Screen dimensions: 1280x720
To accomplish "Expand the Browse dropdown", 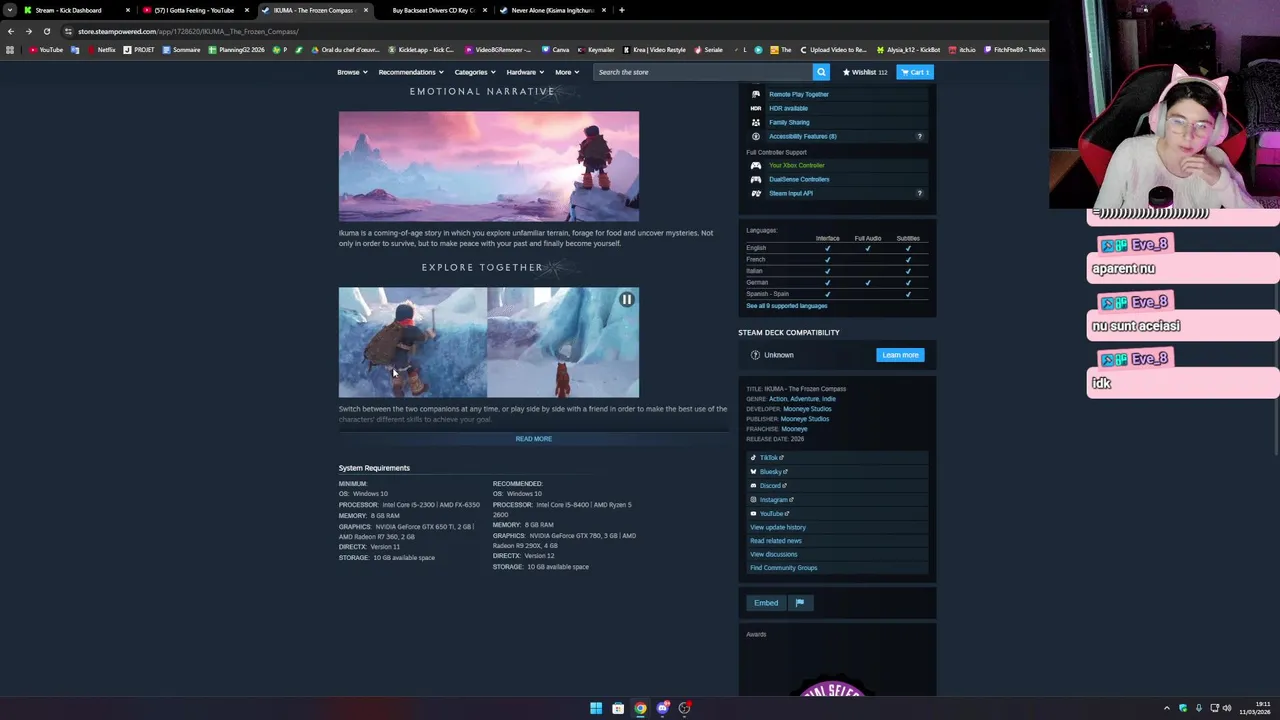I will pyautogui.click(x=352, y=72).
